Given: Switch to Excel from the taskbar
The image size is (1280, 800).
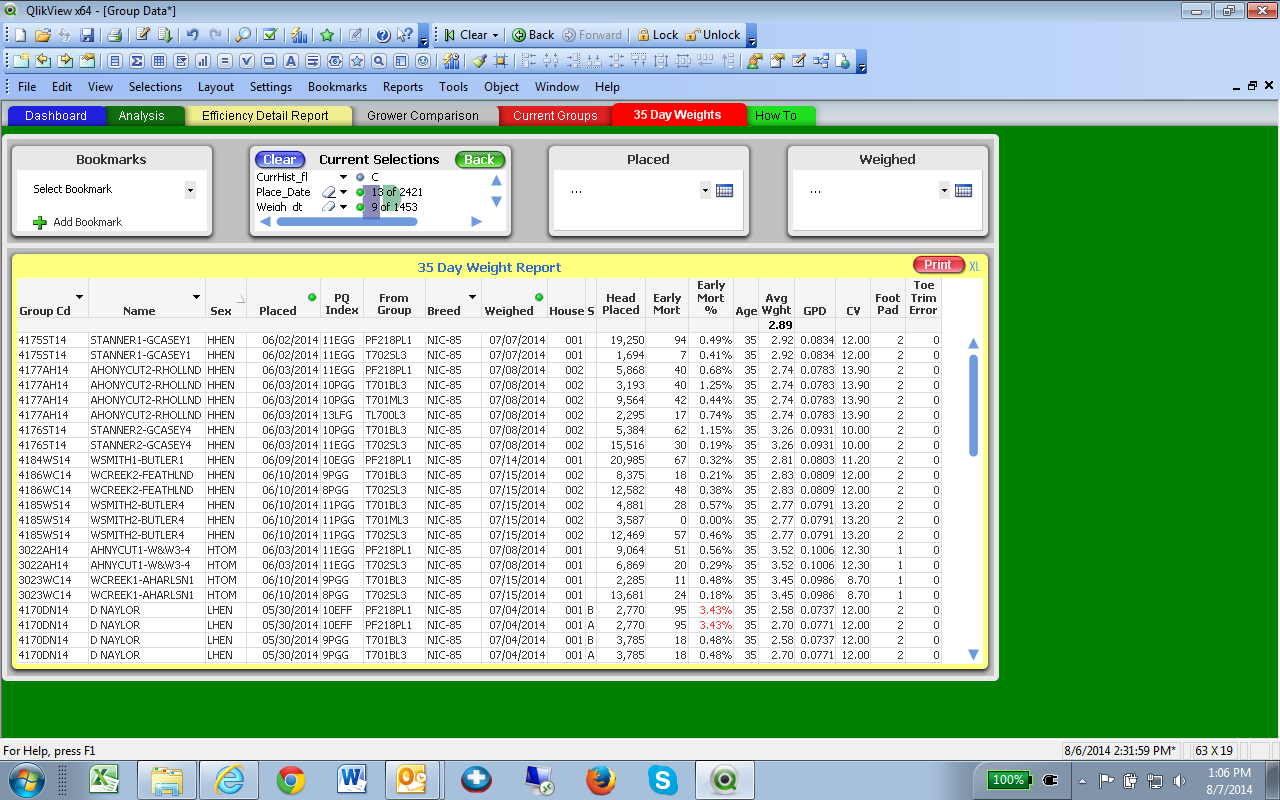Looking at the screenshot, I should point(105,780).
